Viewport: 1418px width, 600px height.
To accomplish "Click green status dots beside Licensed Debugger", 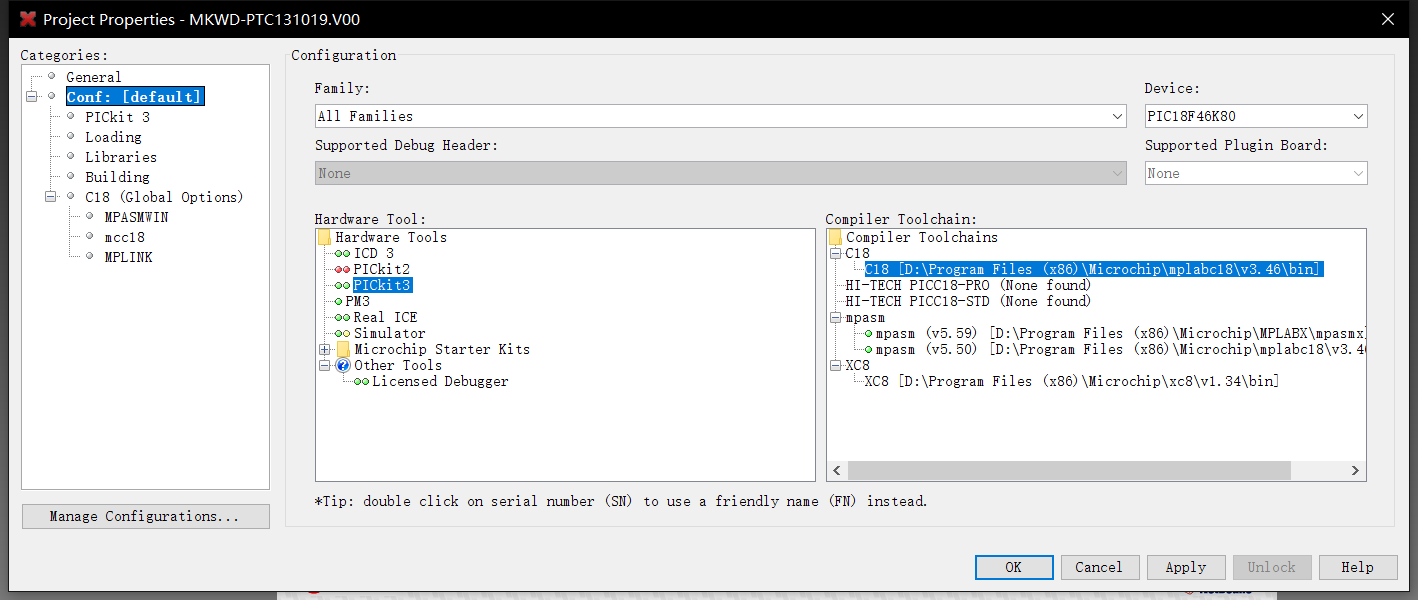I will coord(361,382).
